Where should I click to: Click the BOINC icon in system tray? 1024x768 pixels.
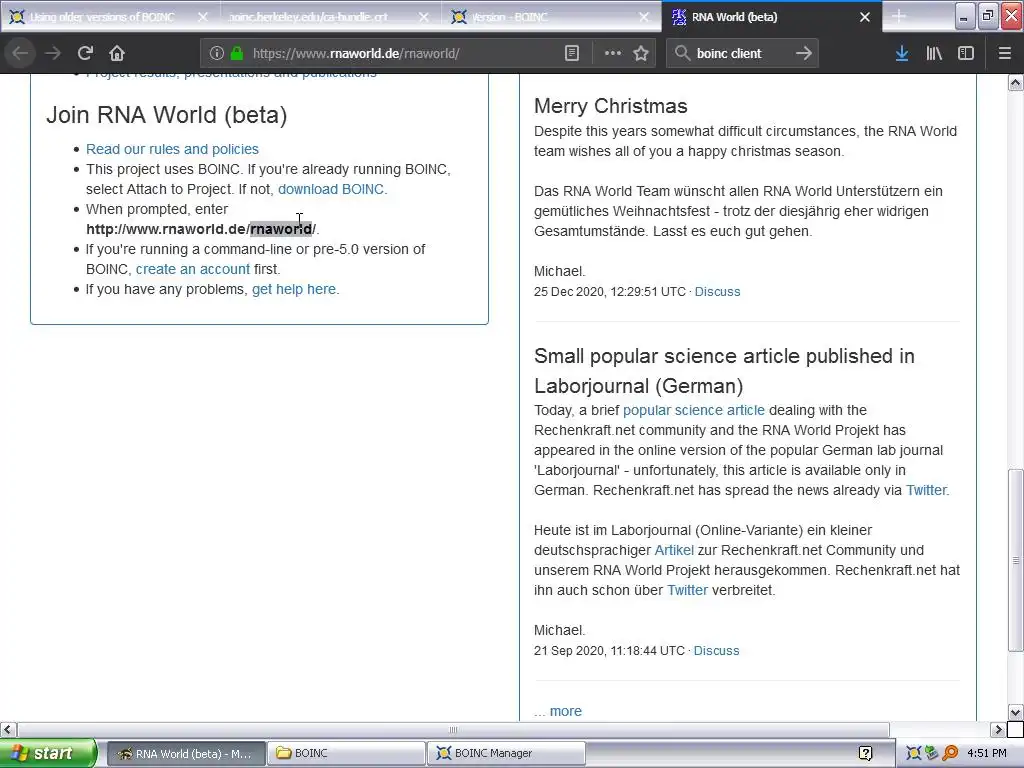tap(914, 754)
